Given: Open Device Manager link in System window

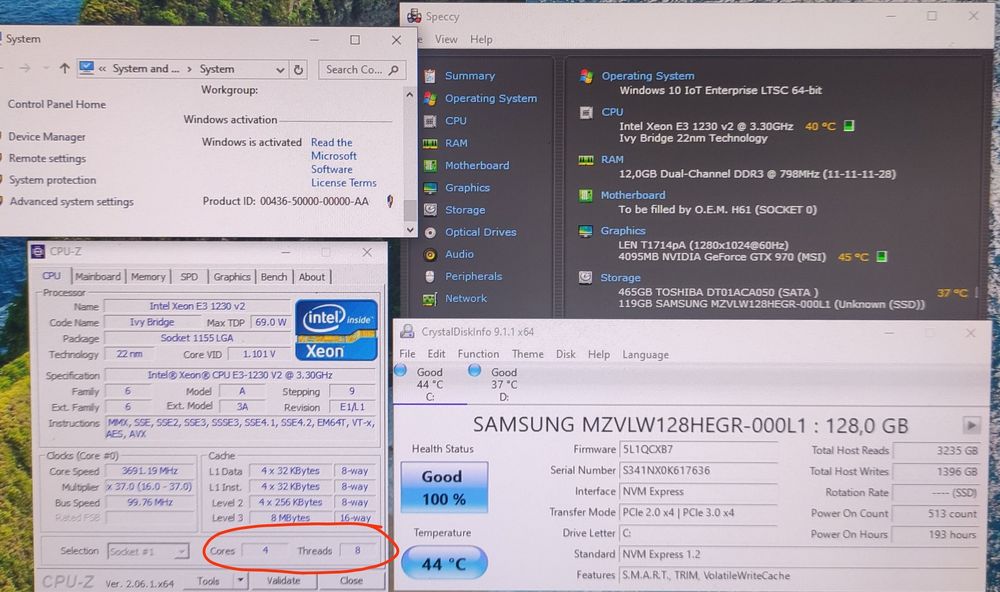Looking at the screenshot, I should pyautogui.click(x=47, y=137).
